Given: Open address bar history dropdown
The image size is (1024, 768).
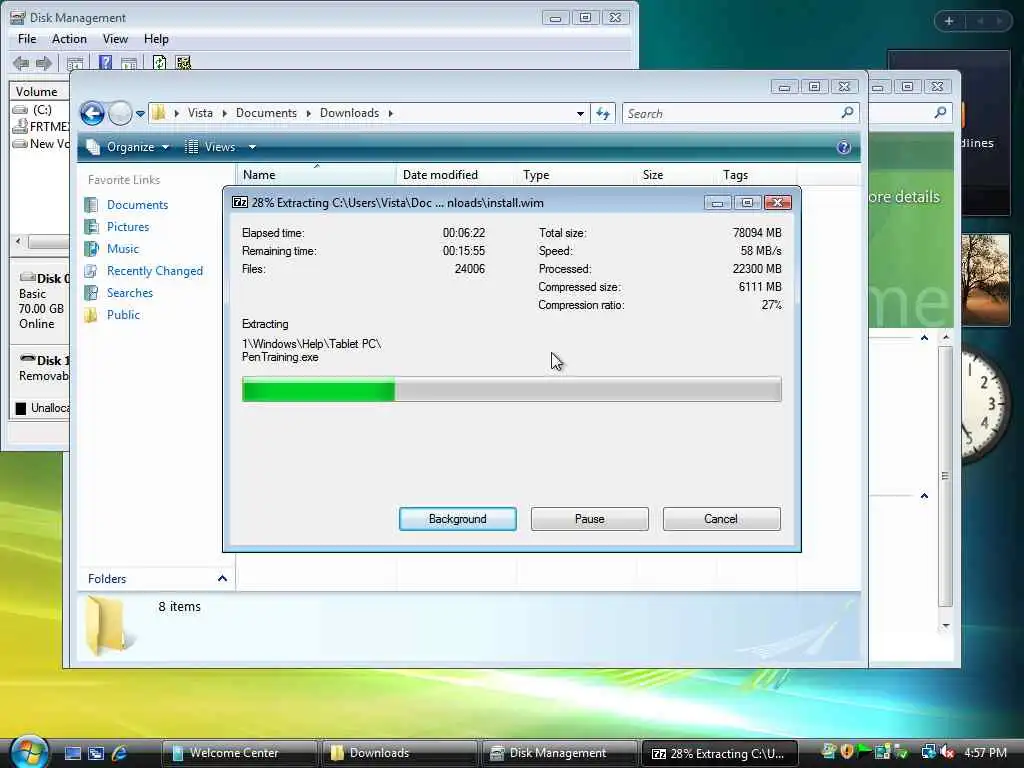Looking at the screenshot, I should pos(580,114).
